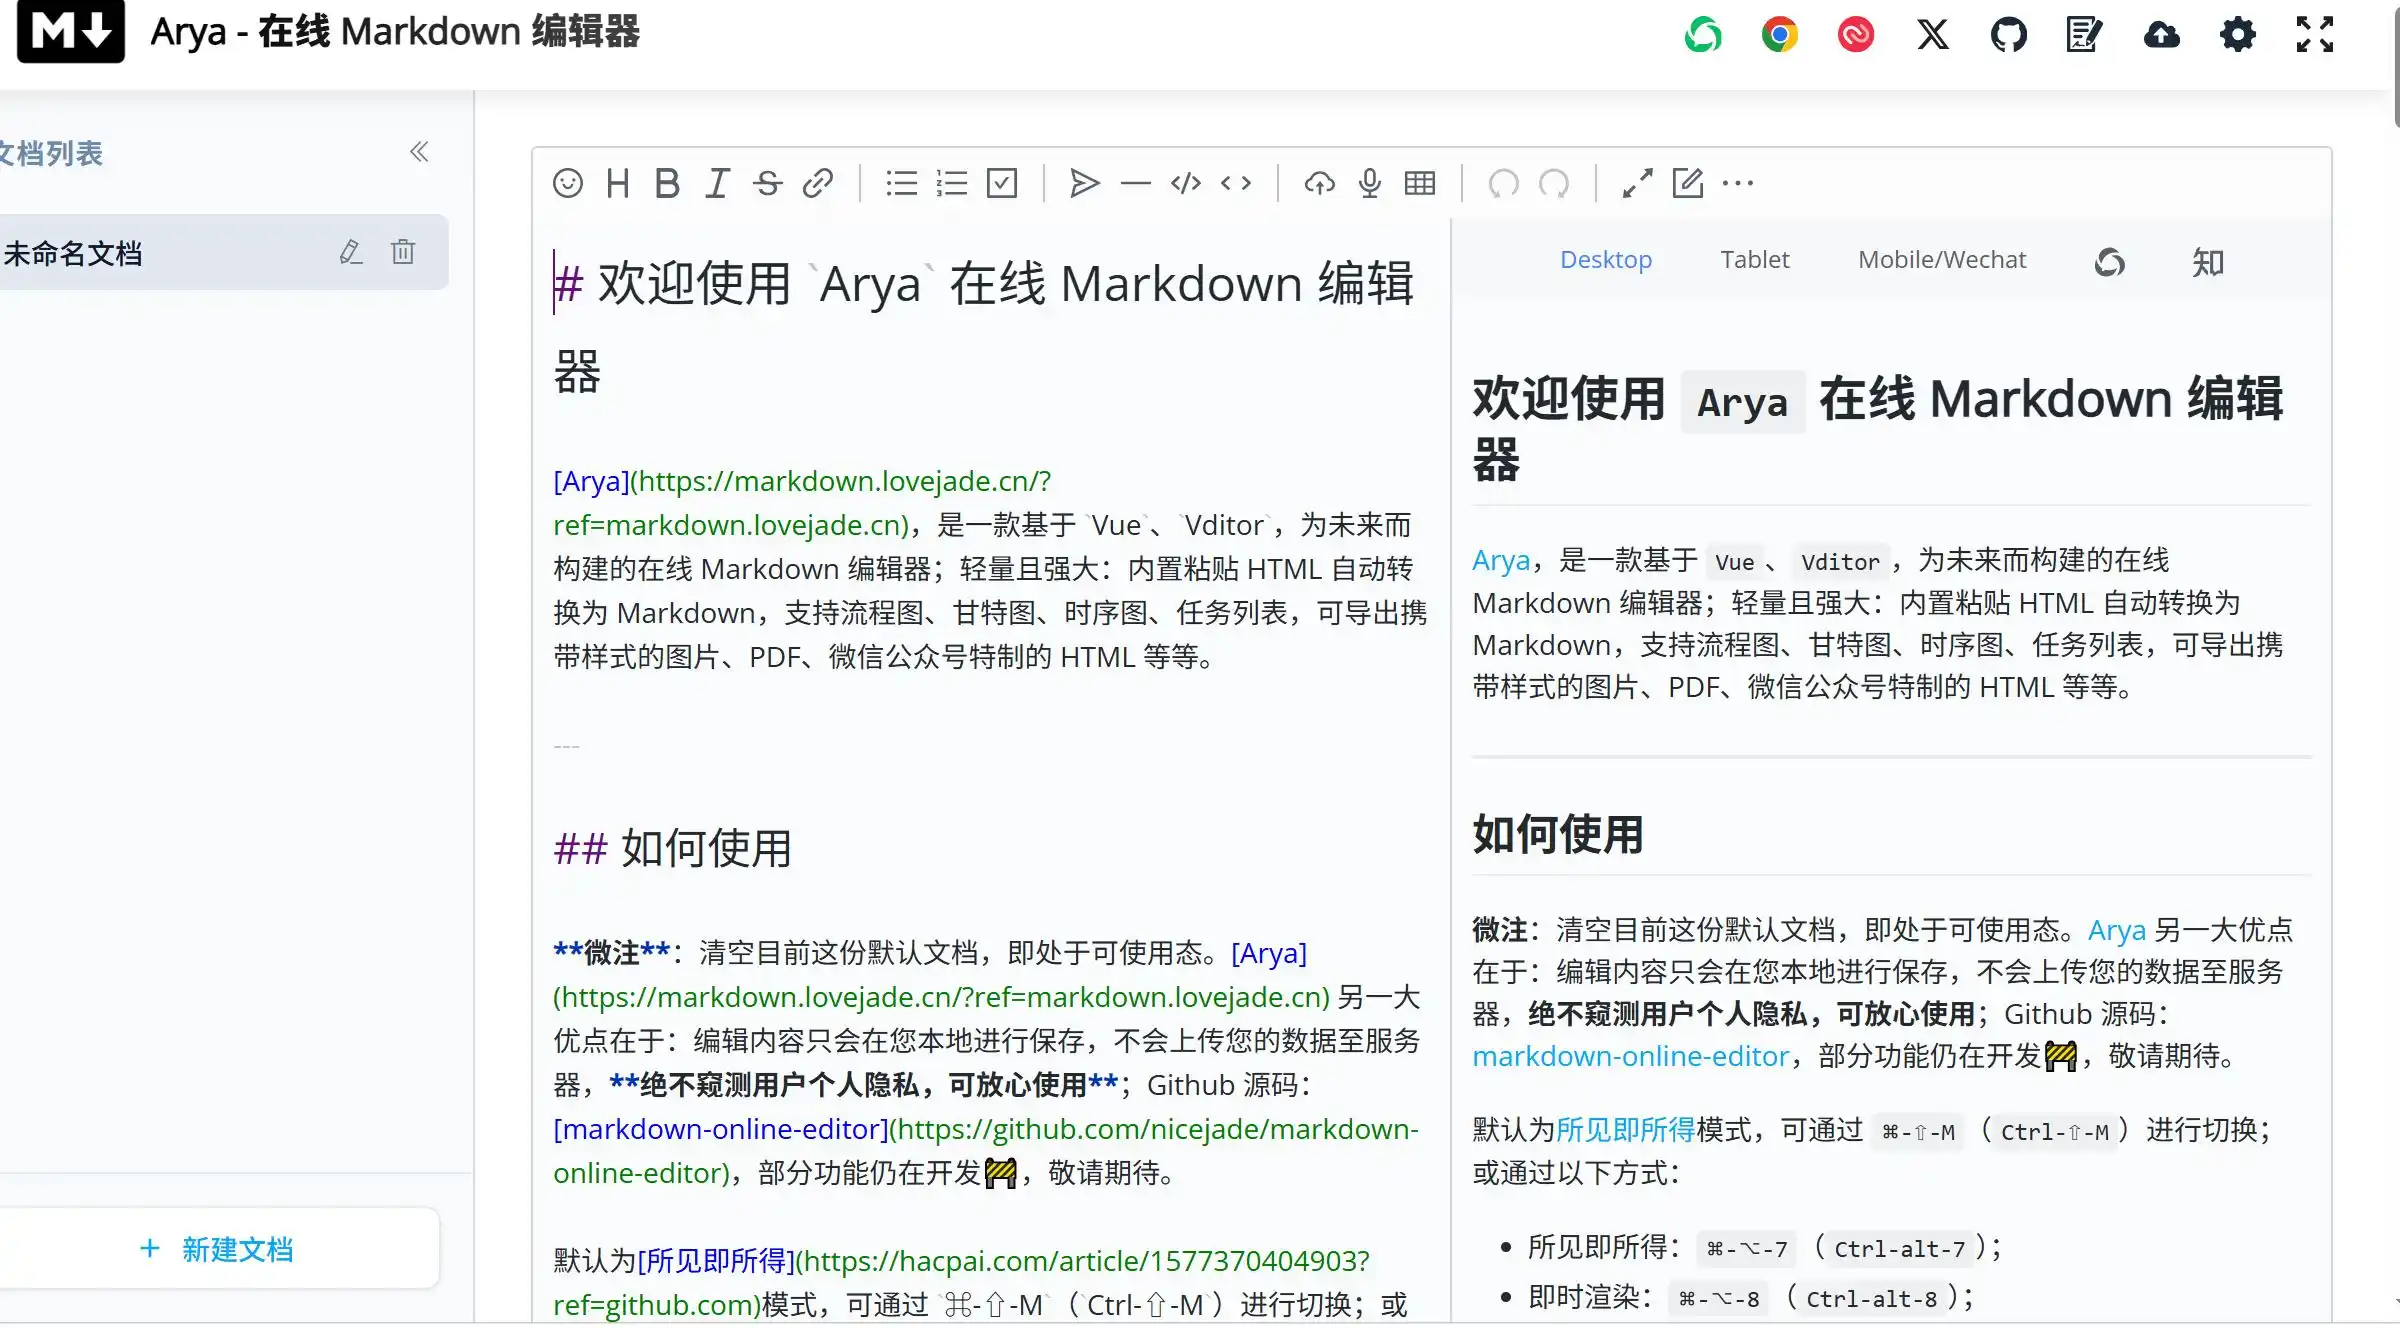The width and height of the screenshot is (2400, 1329).
Task: Insert a blockquote with the arrow icon
Action: pos(1085,183)
